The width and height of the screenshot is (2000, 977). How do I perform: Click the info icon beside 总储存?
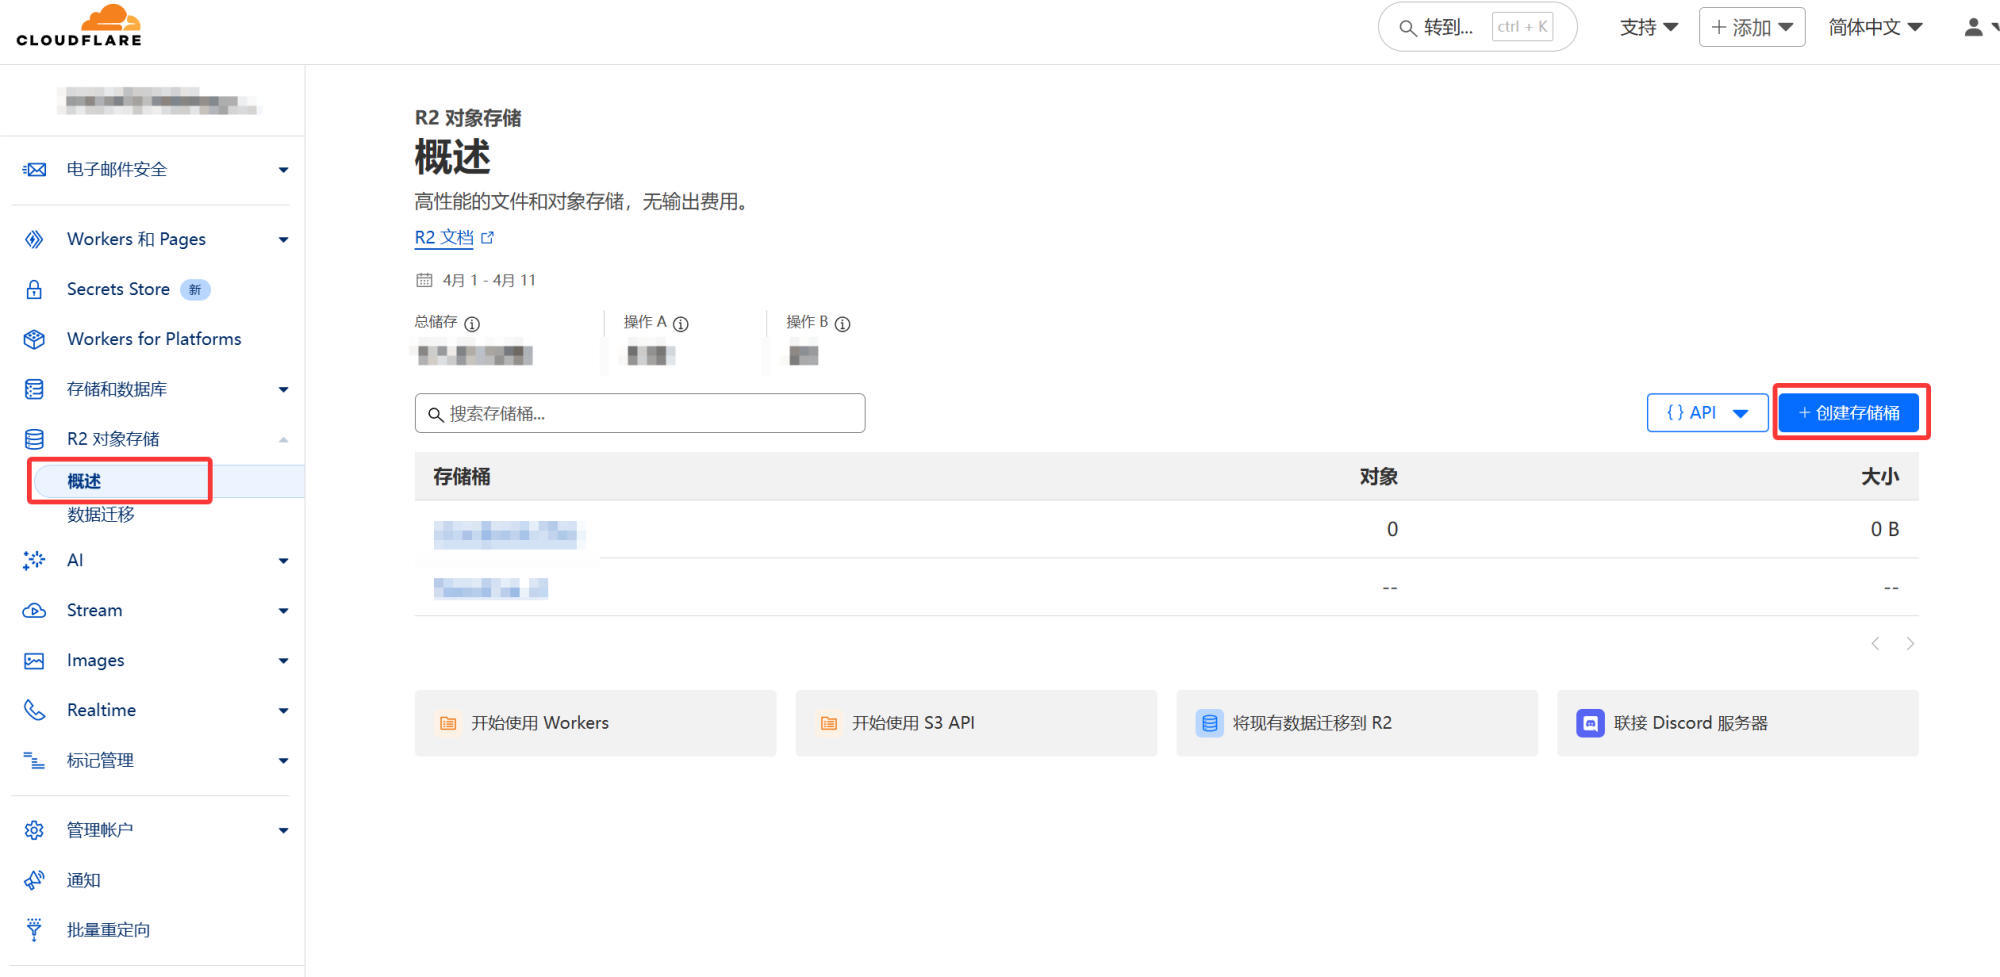[472, 324]
